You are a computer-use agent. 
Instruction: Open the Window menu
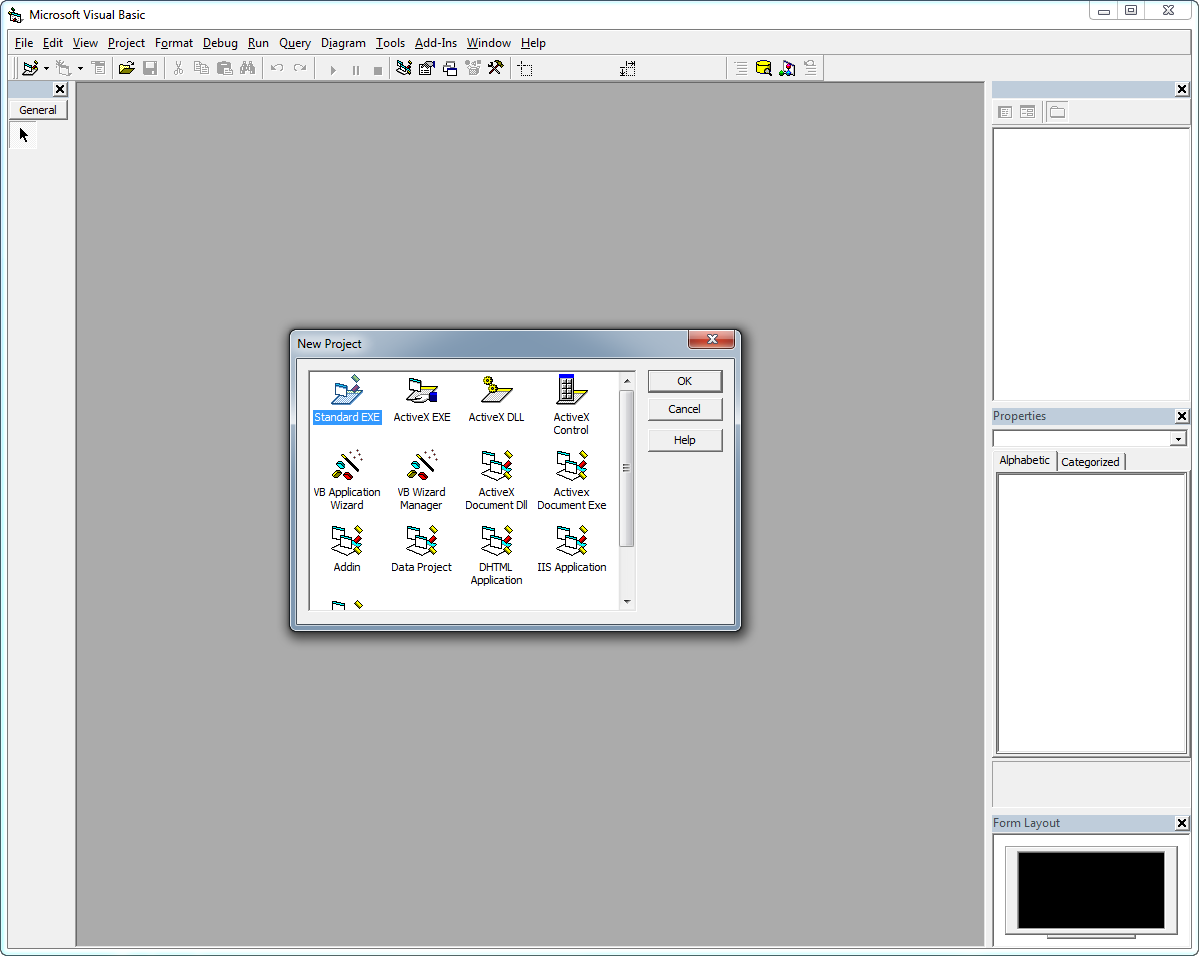(489, 43)
